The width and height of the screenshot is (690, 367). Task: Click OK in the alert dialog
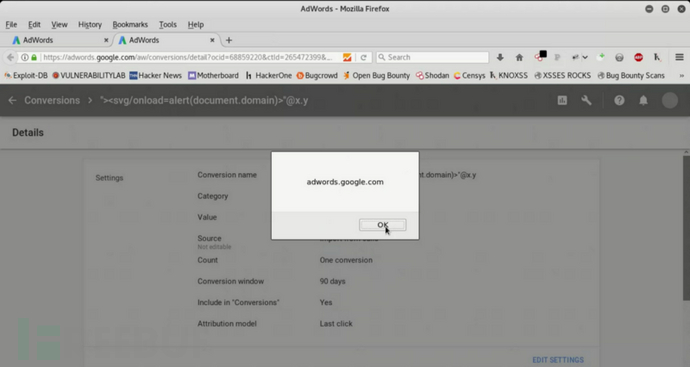click(x=382, y=225)
